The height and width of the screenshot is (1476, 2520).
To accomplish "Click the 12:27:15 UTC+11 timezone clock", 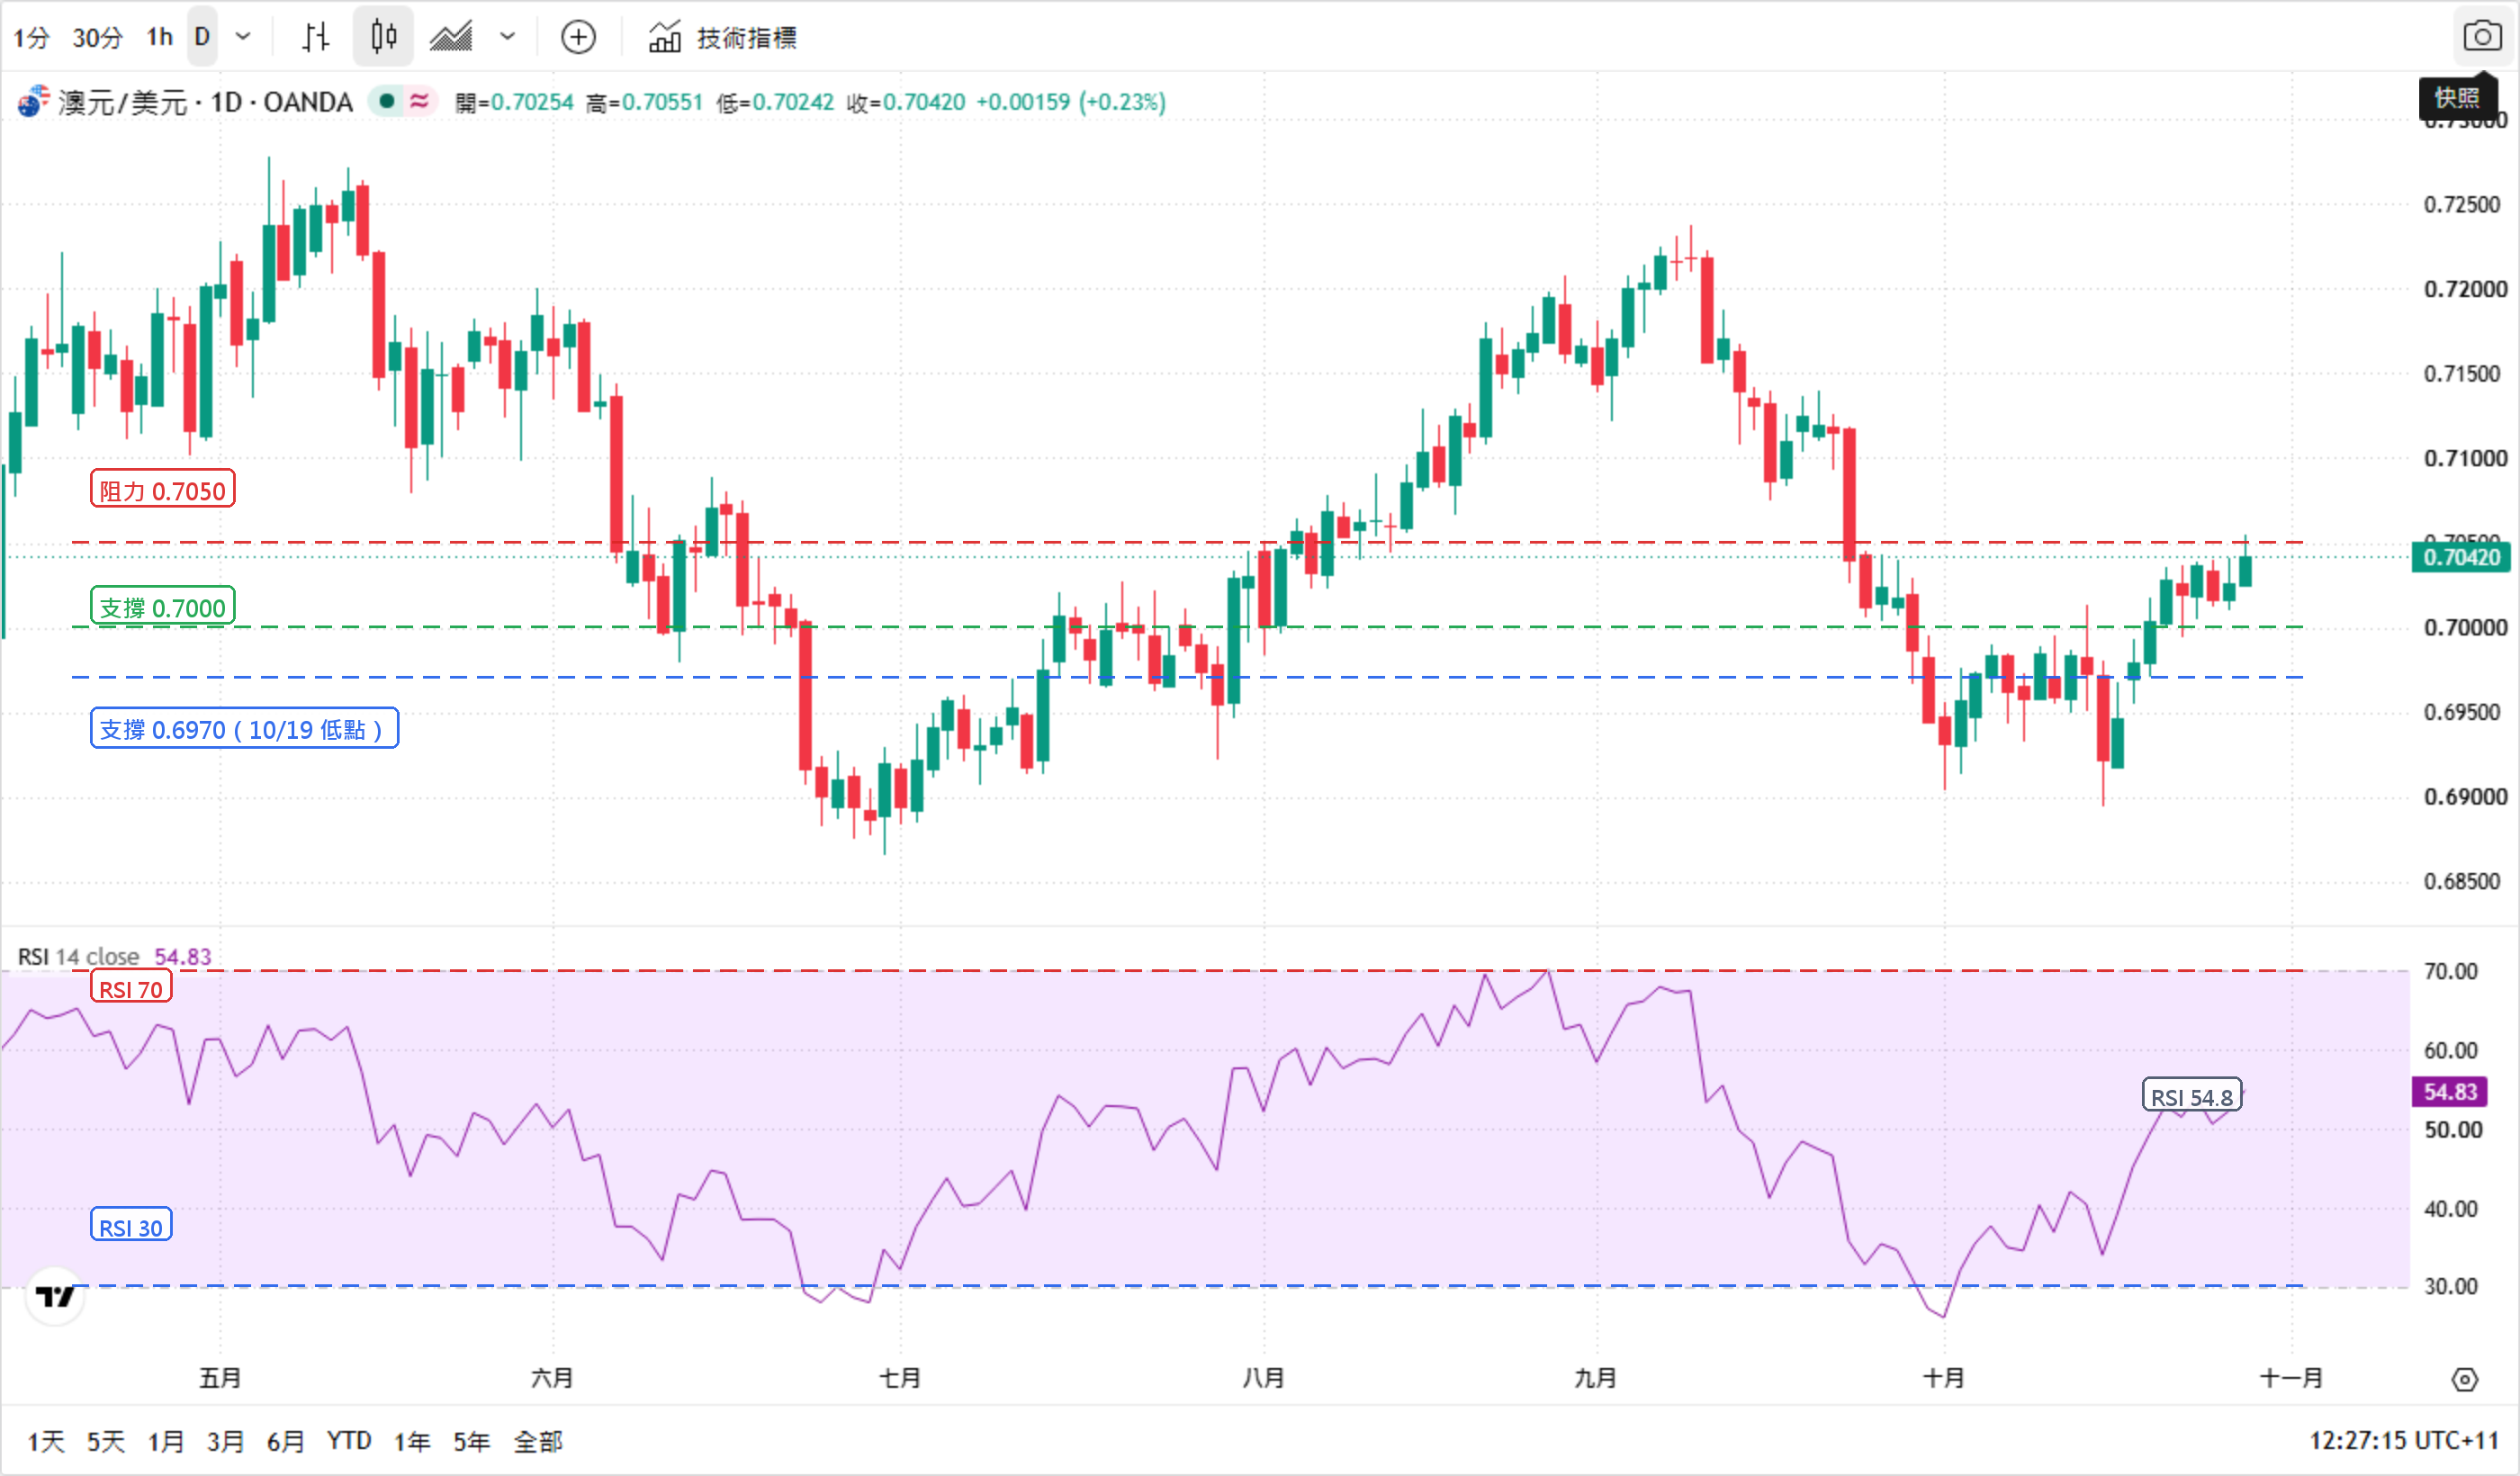I will point(2403,1441).
